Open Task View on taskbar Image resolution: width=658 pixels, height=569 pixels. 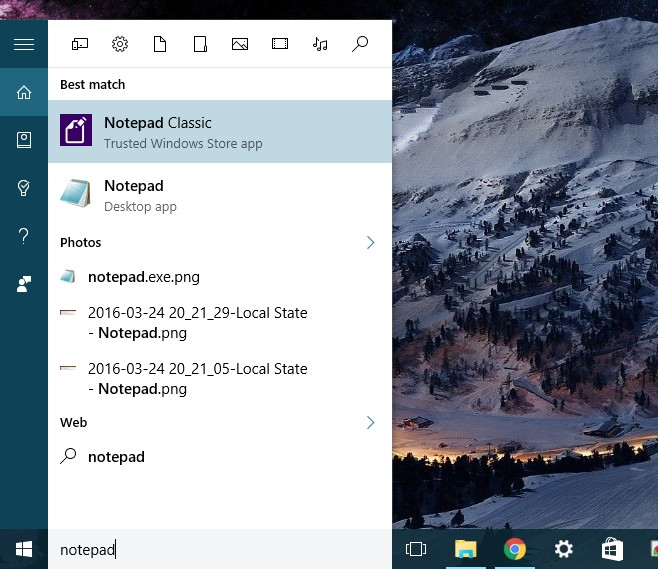(416, 549)
